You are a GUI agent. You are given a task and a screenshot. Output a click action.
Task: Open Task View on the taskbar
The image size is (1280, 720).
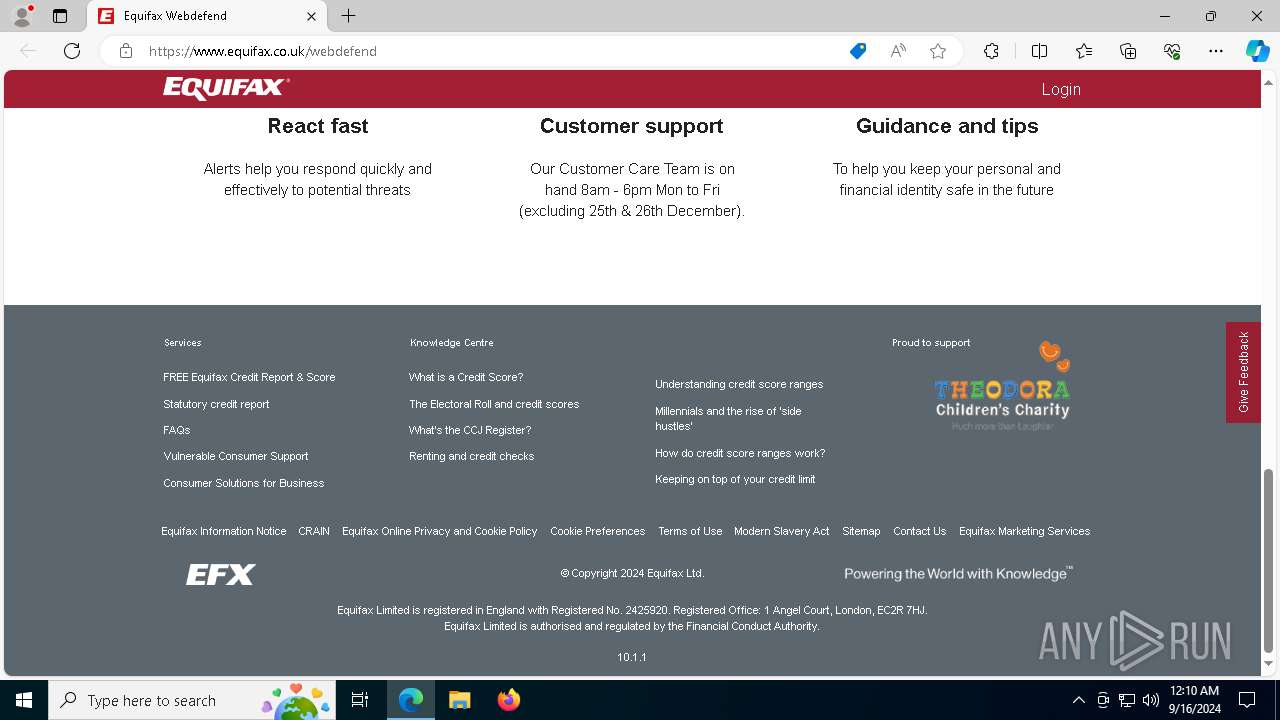click(360, 700)
